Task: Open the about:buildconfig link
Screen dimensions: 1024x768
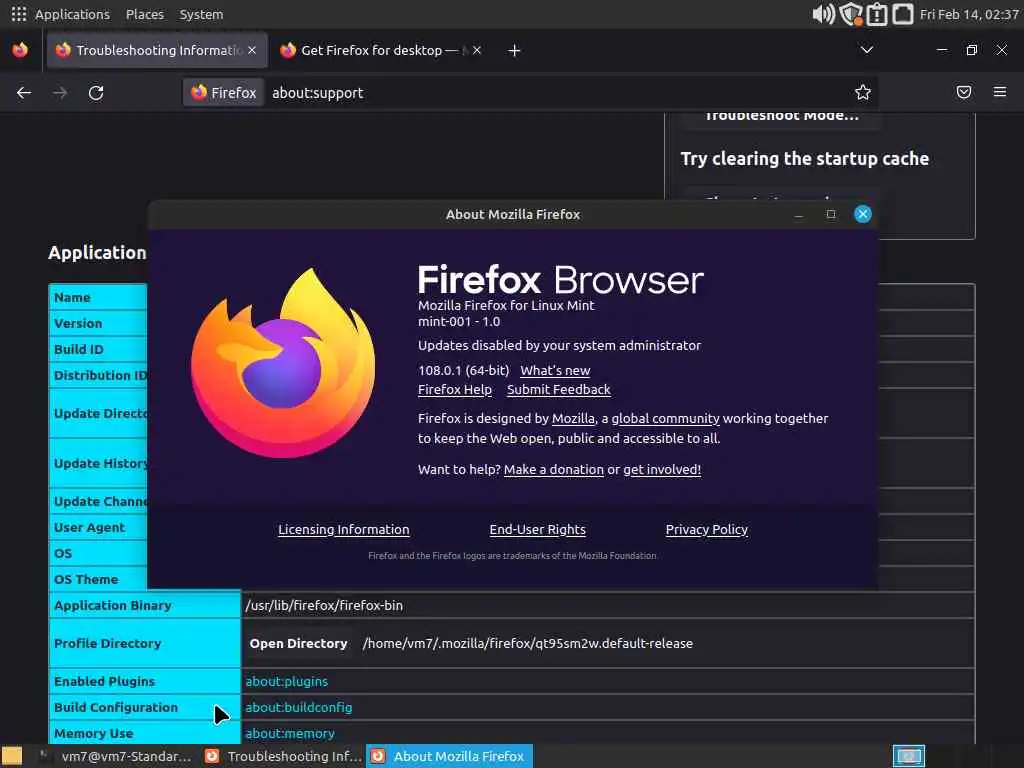Action: click(298, 707)
